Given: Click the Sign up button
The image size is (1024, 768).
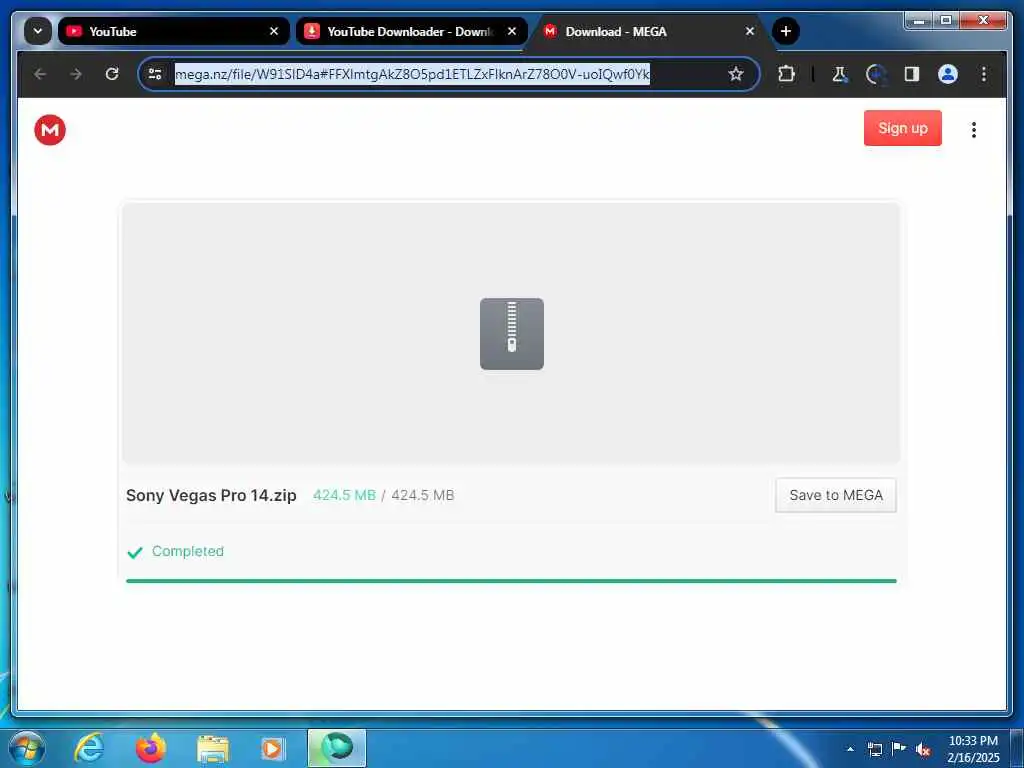Looking at the screenshot, I should click(x=902, y=128).
